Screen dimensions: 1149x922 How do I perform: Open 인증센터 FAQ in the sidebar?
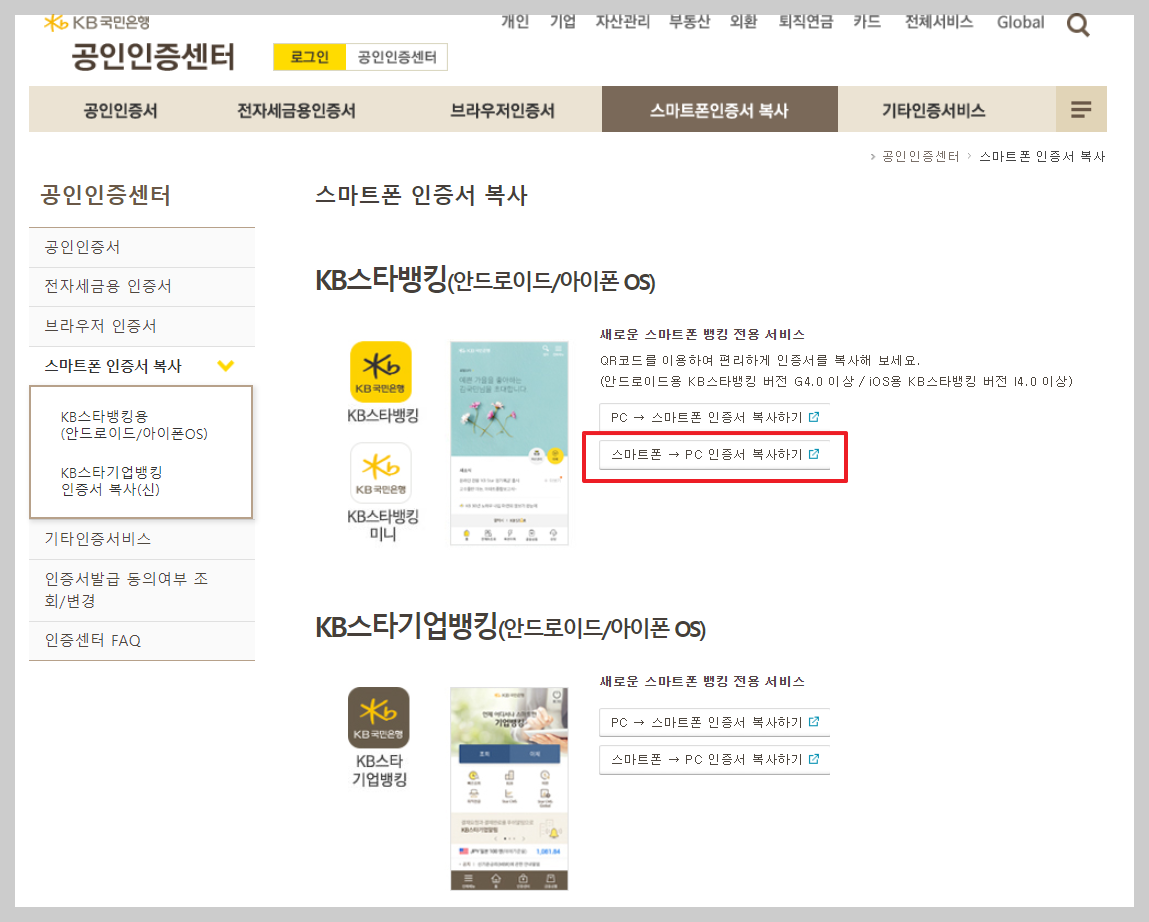pyautogui.click(x=142, y=641)
